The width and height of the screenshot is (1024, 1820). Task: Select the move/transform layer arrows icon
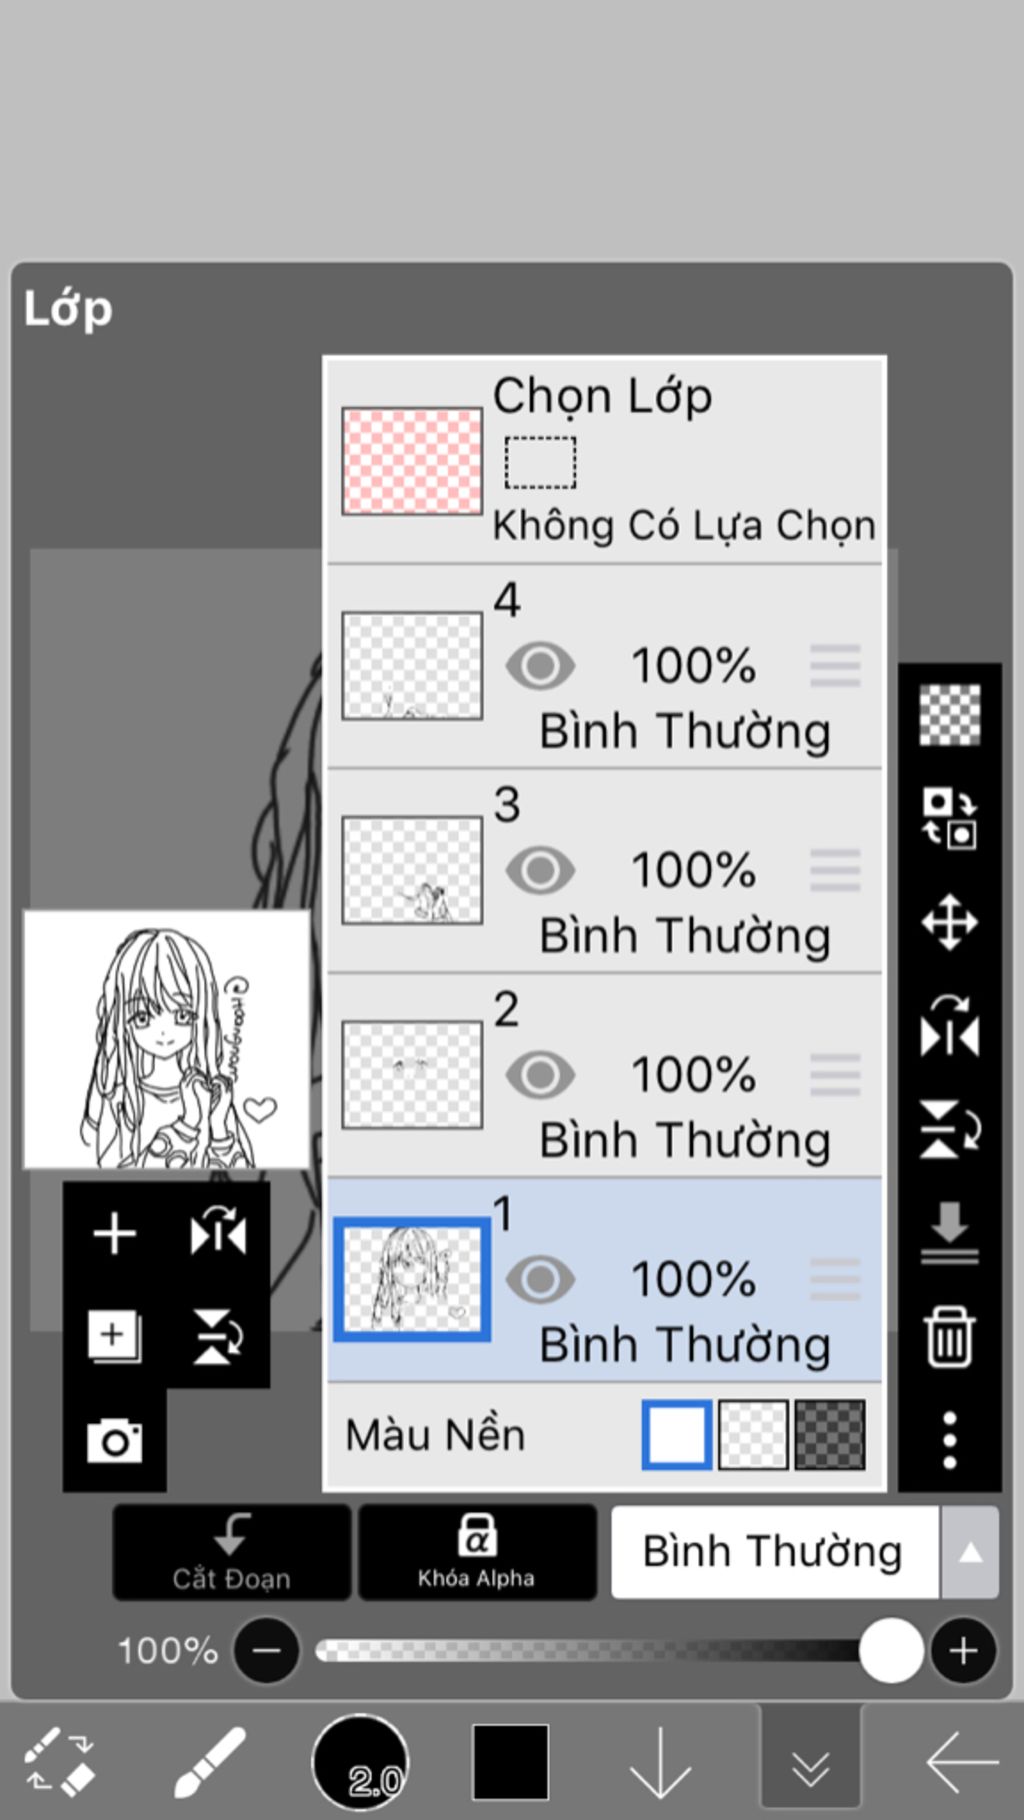[949, 922]
